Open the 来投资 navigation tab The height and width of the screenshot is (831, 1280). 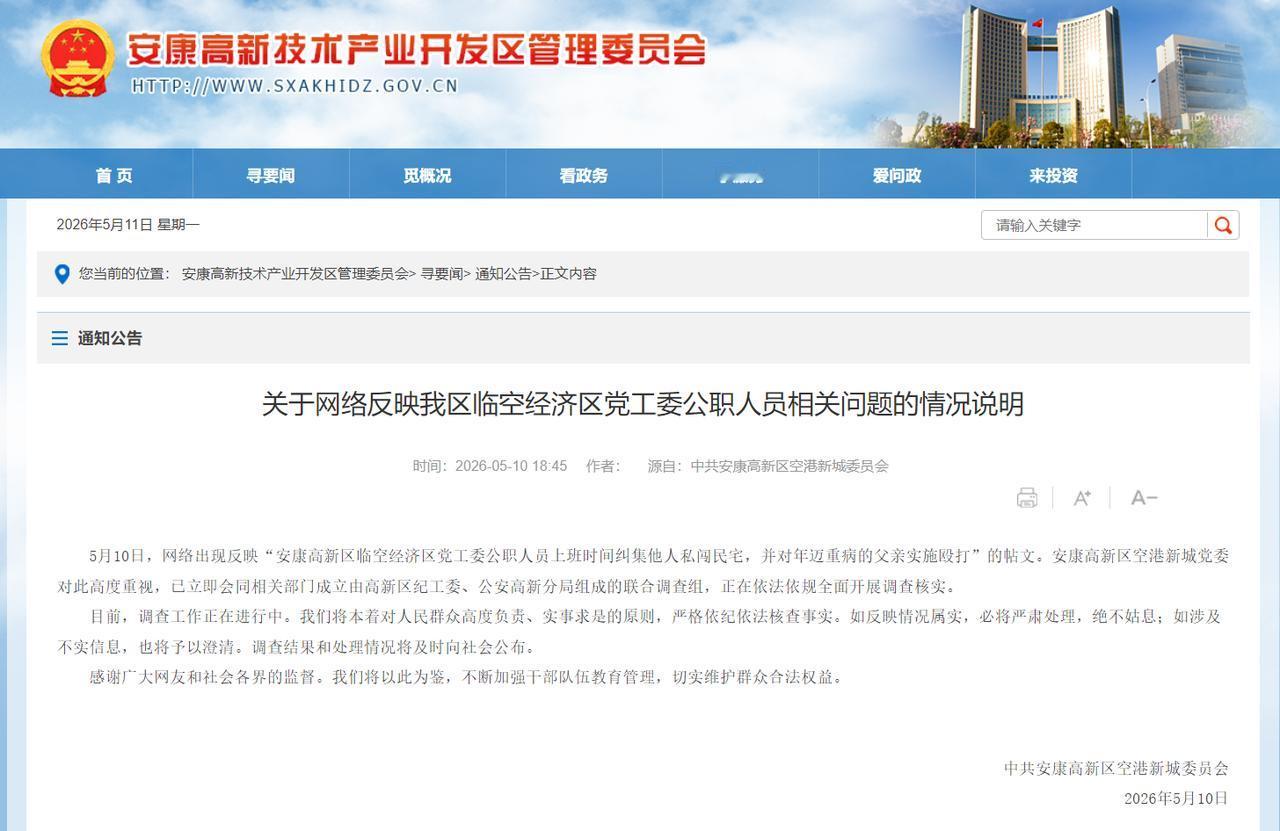point(1054,175)
